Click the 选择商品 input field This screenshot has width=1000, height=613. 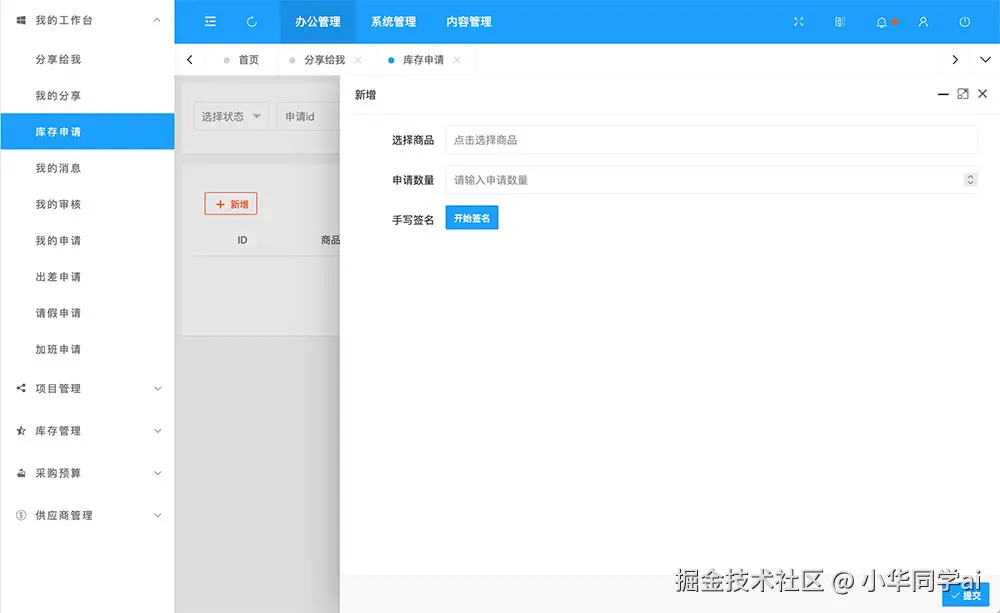(711, 140)
